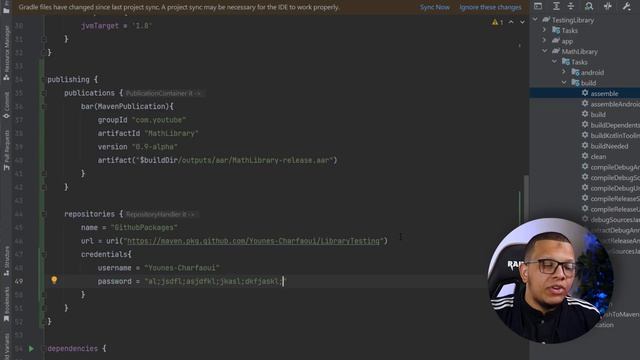640x360 pixels.
Task: Go to next highlighted error arrow
Action: tap(522, 22)
